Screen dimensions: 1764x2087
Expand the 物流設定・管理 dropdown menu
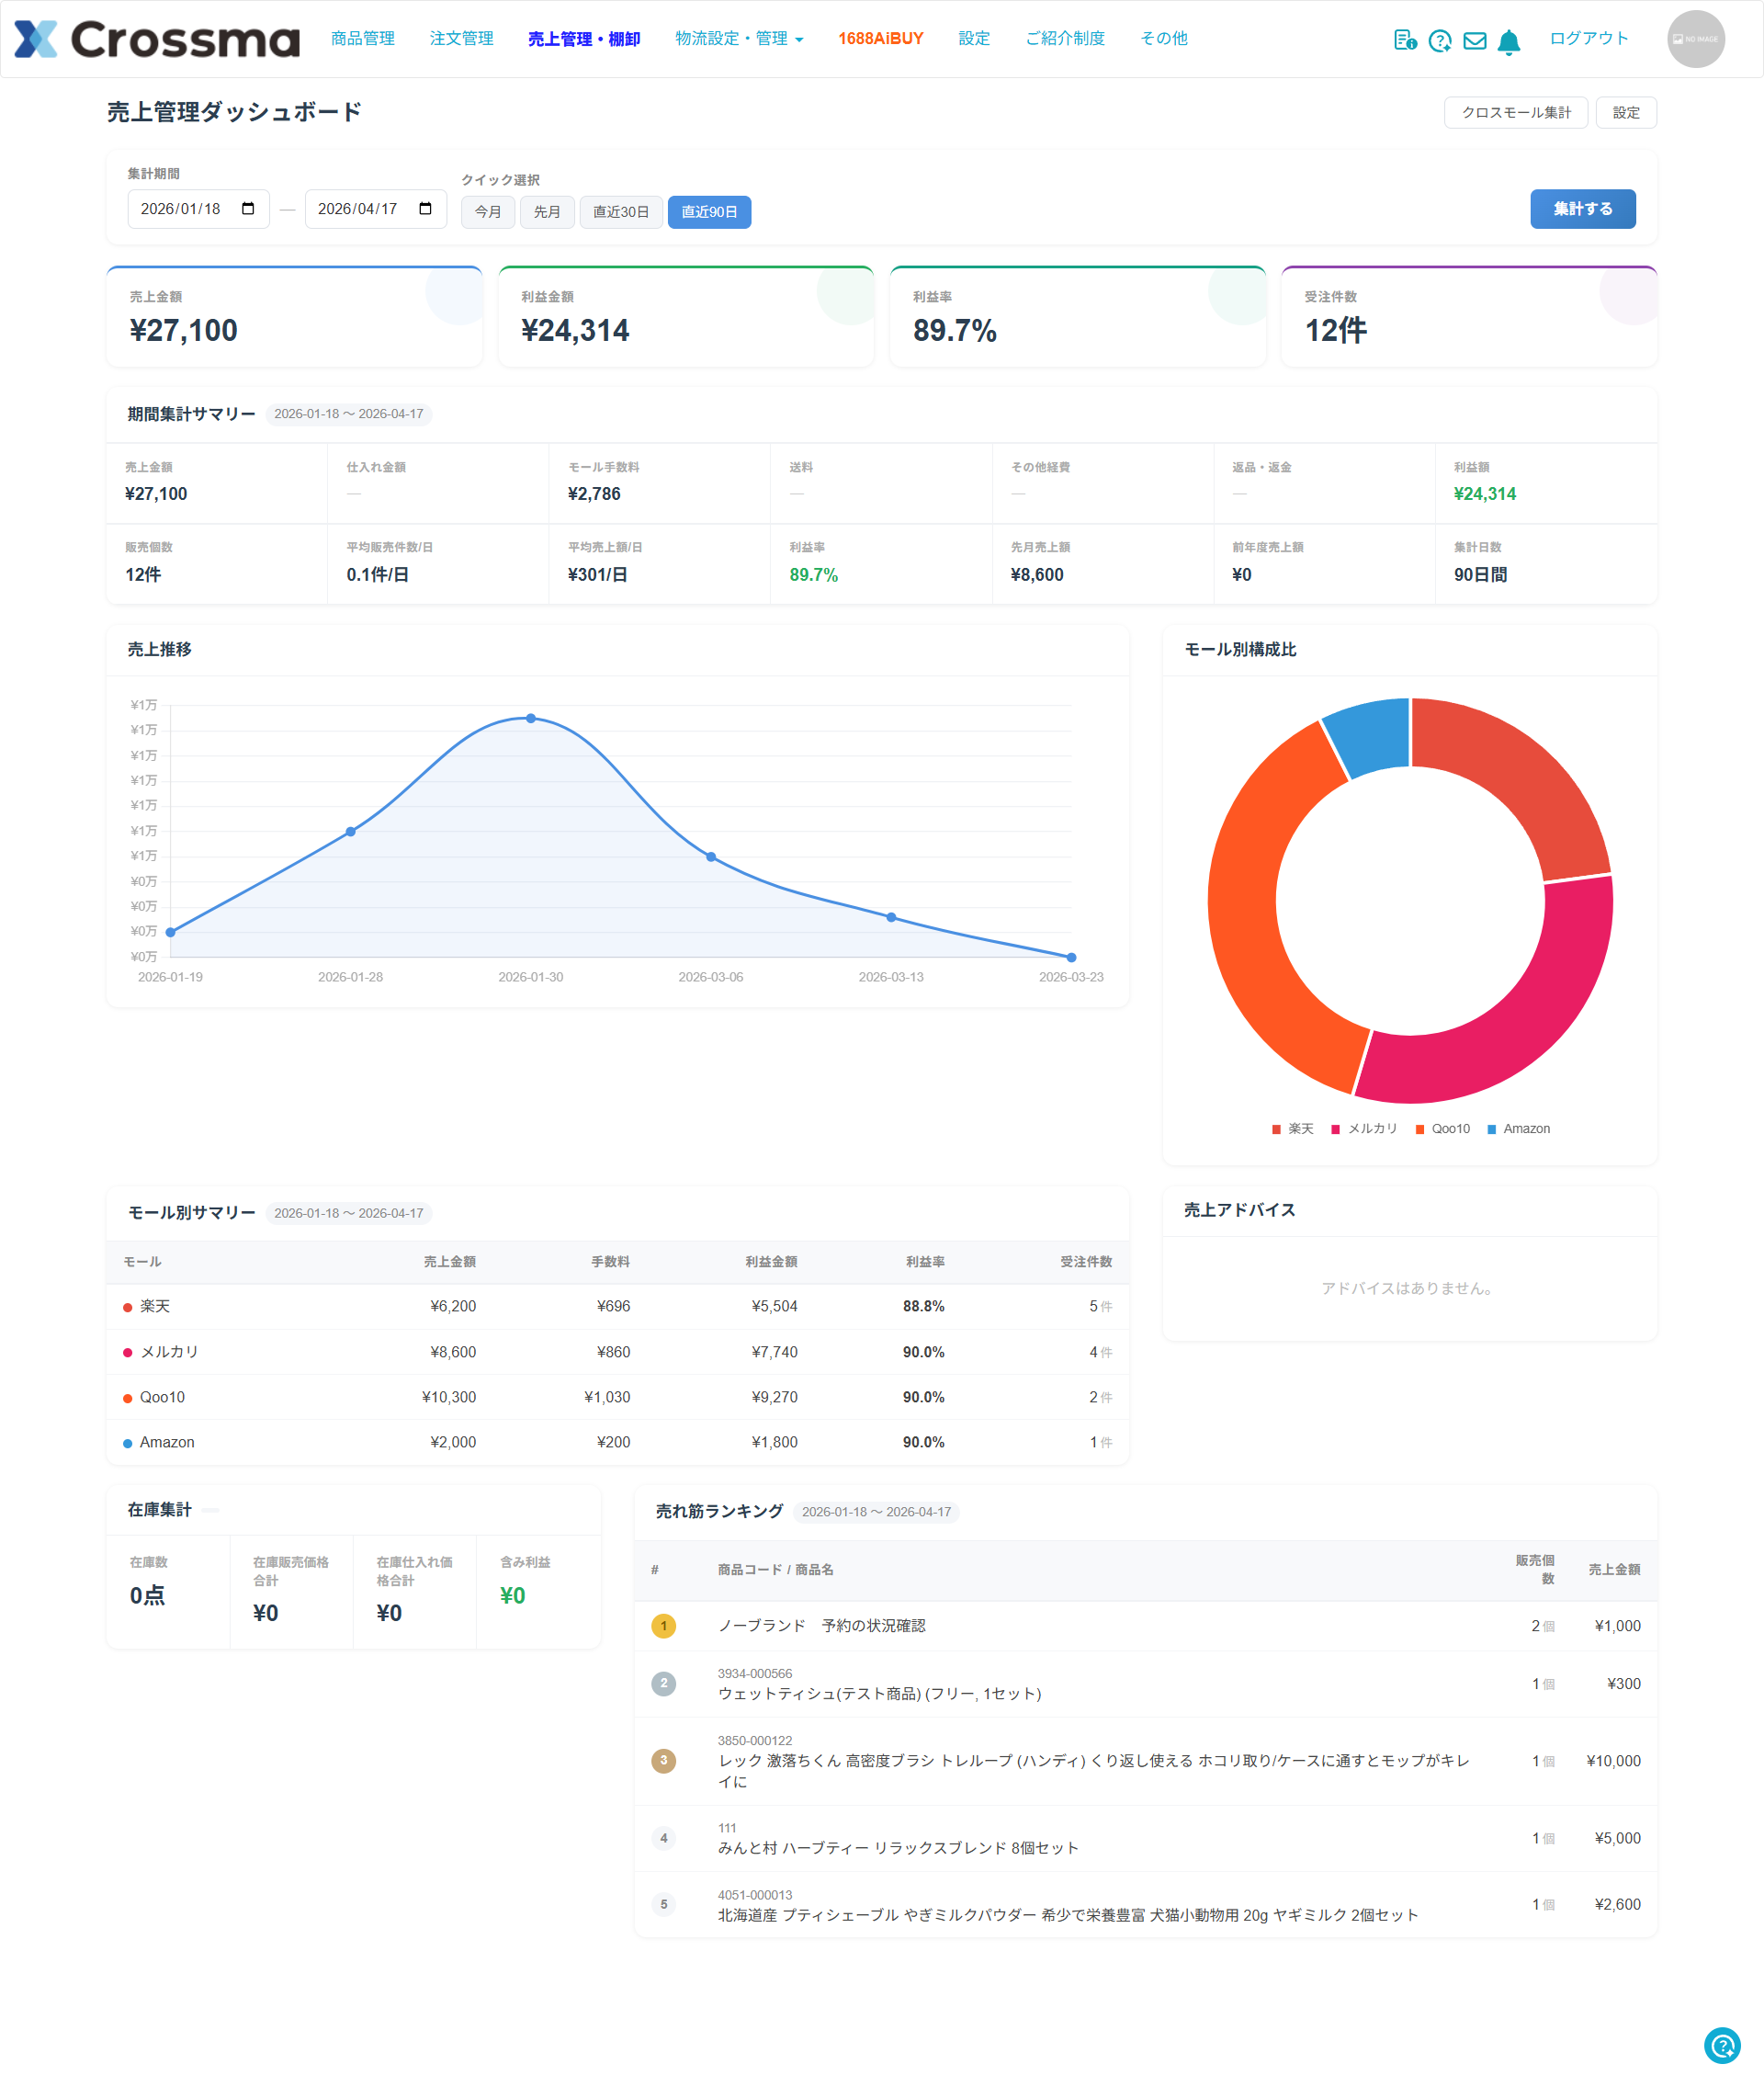pos(739,39)
